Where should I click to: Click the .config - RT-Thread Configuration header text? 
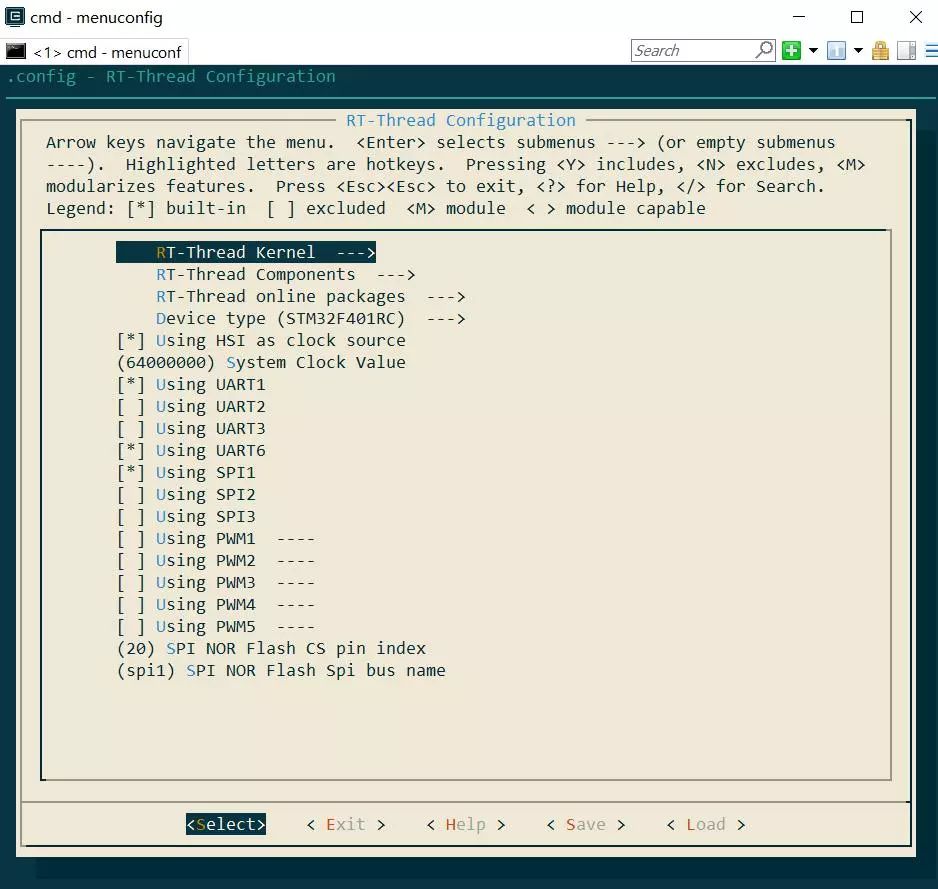171,77
